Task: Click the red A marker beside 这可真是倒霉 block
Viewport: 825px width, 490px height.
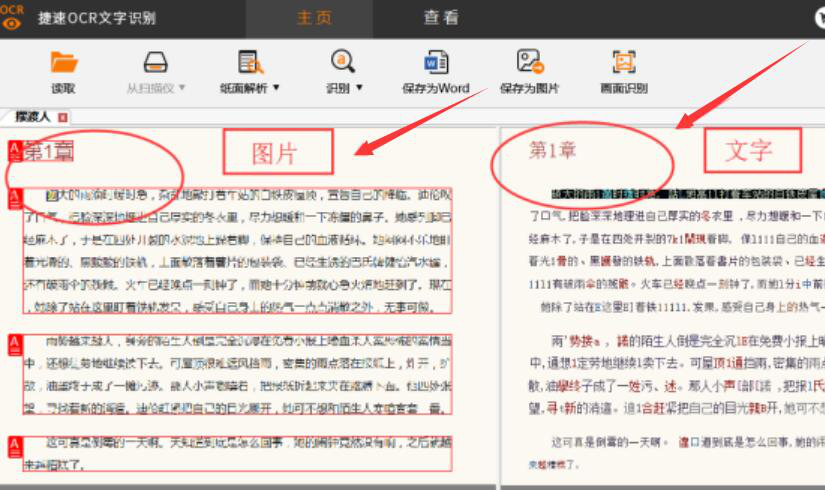Action: [15, 446]
